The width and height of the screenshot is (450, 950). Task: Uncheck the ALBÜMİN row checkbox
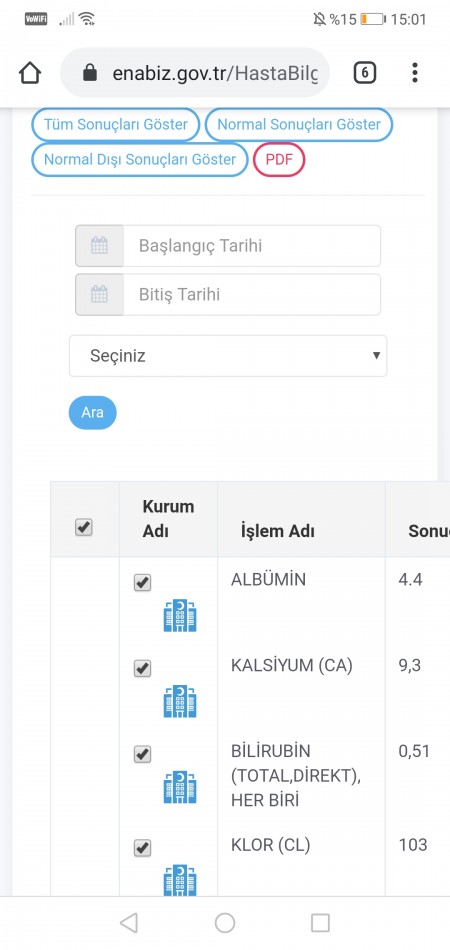click(142, 583)
